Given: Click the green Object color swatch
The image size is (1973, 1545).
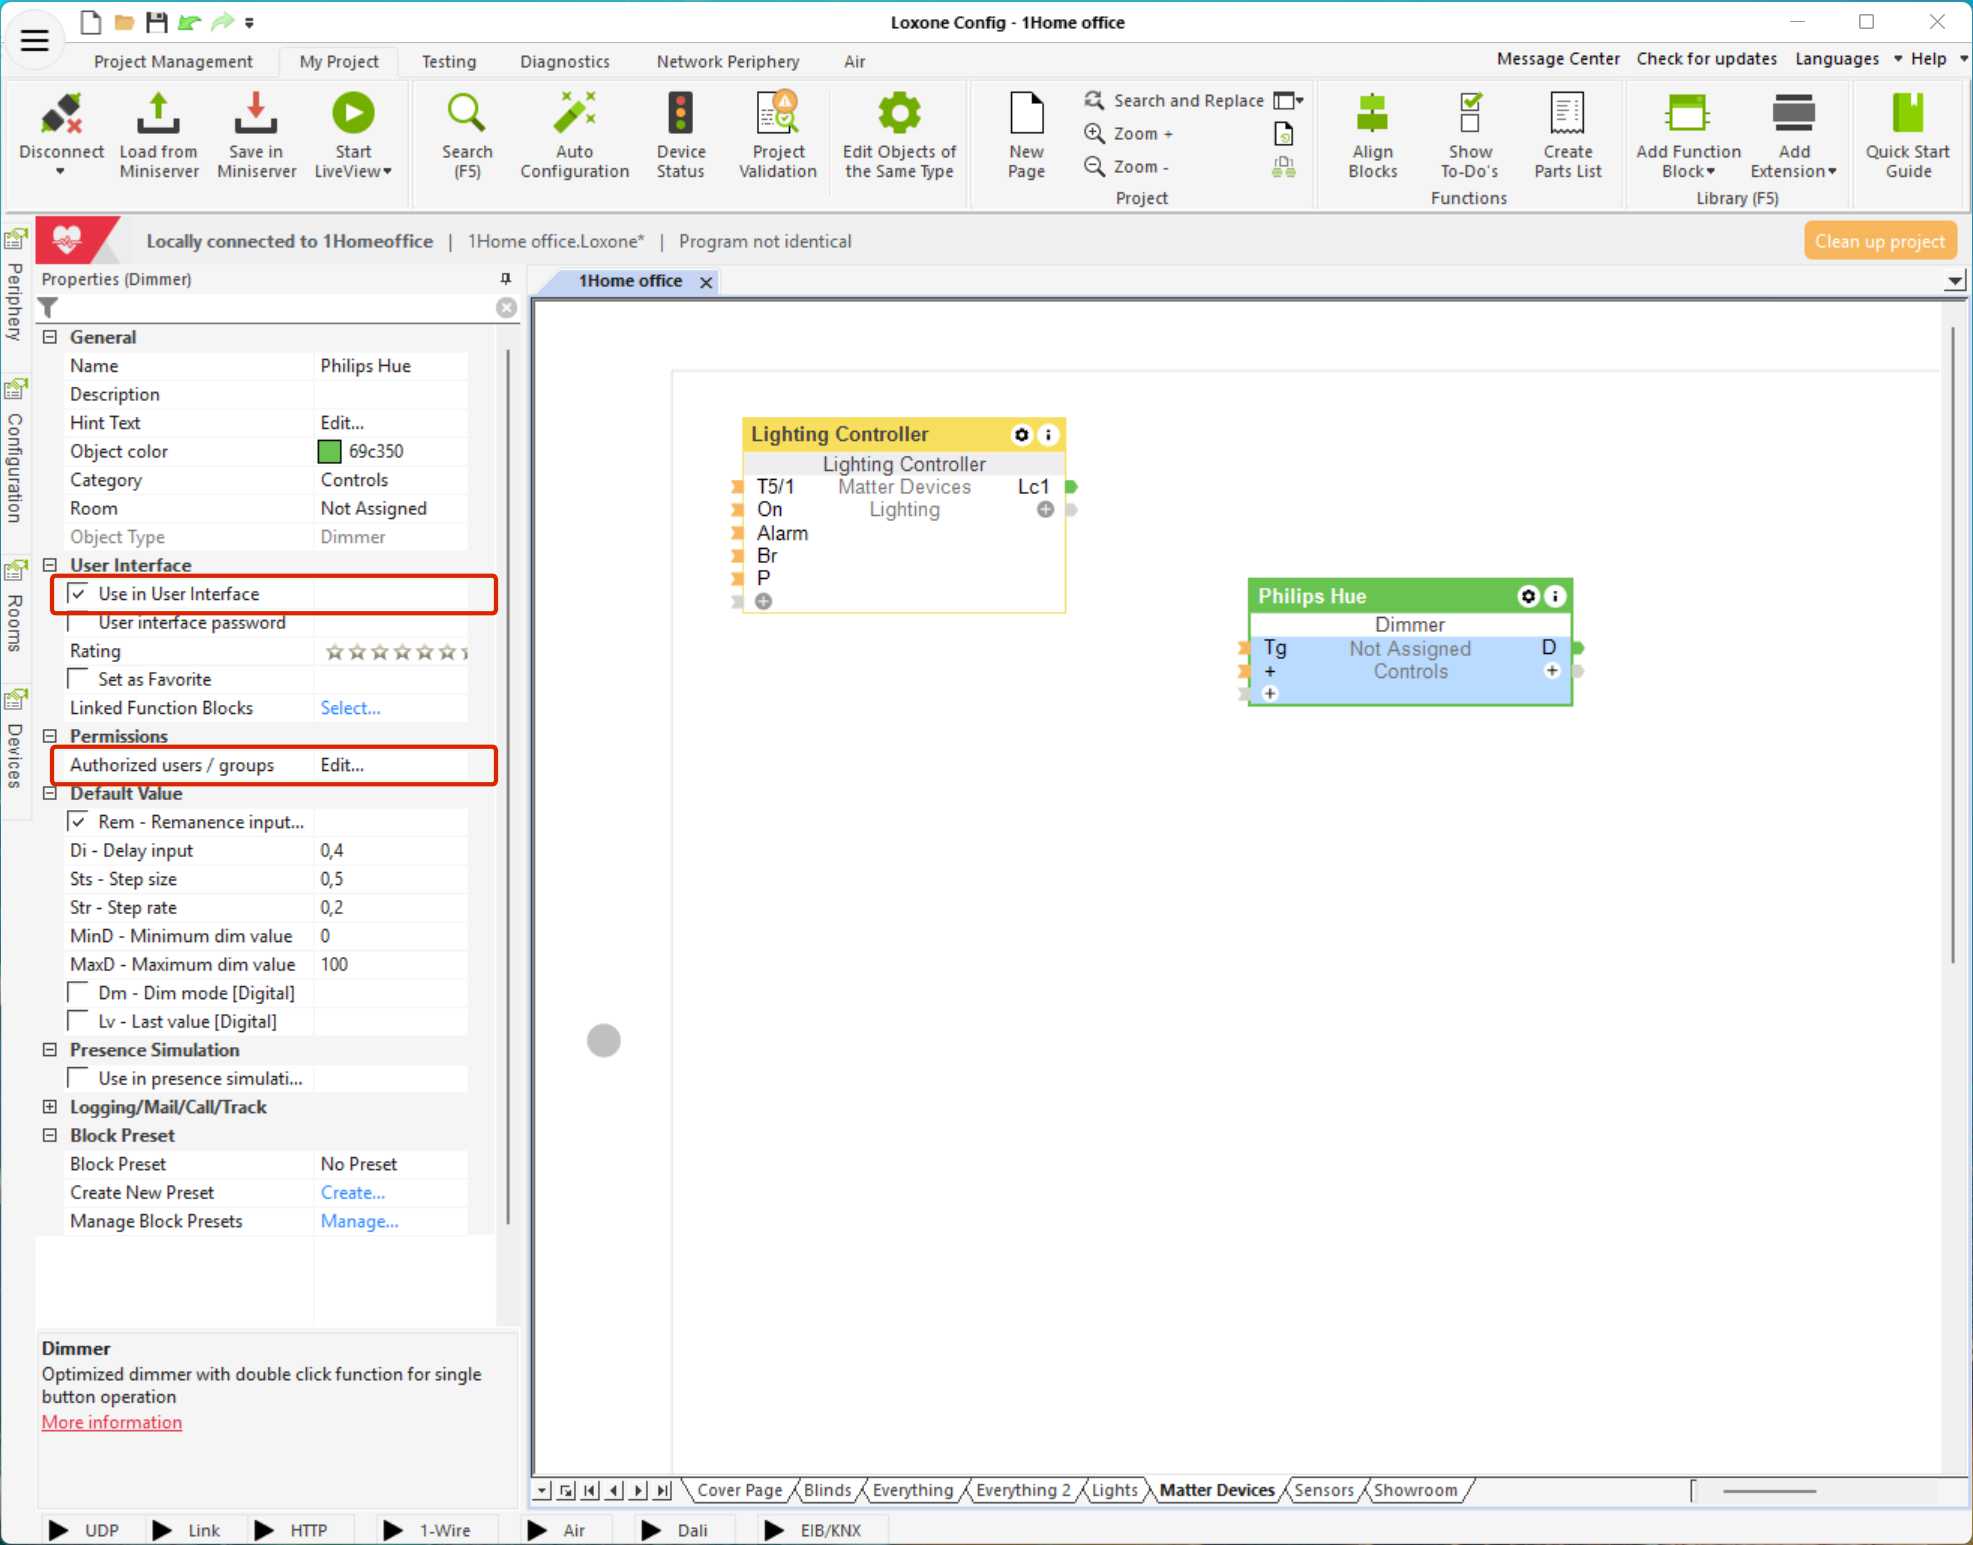Looking at the screenshot, I should (x=329, y=452).
